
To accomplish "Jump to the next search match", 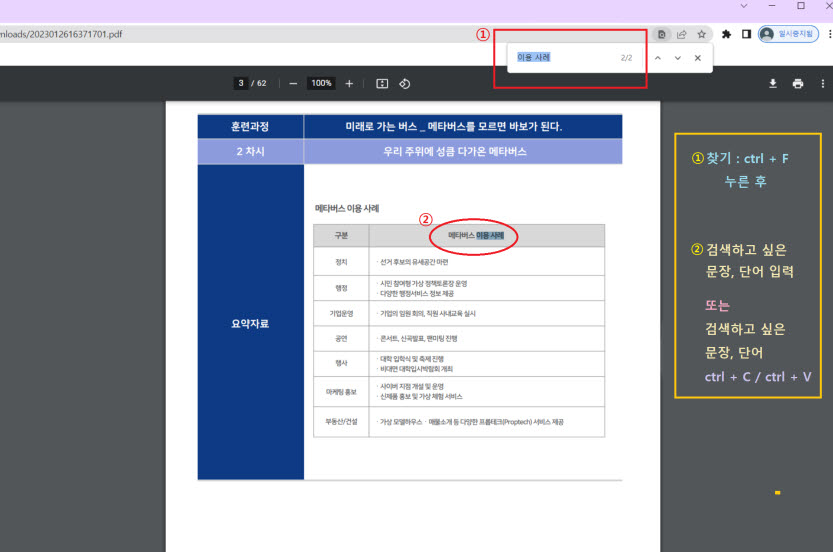I will 677,58.
